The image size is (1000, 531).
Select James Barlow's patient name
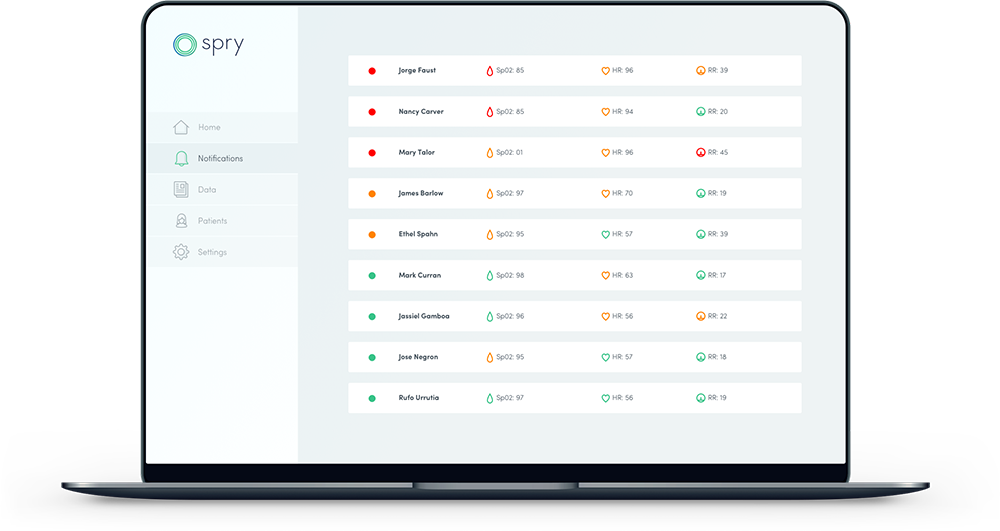tap(421, 193)
